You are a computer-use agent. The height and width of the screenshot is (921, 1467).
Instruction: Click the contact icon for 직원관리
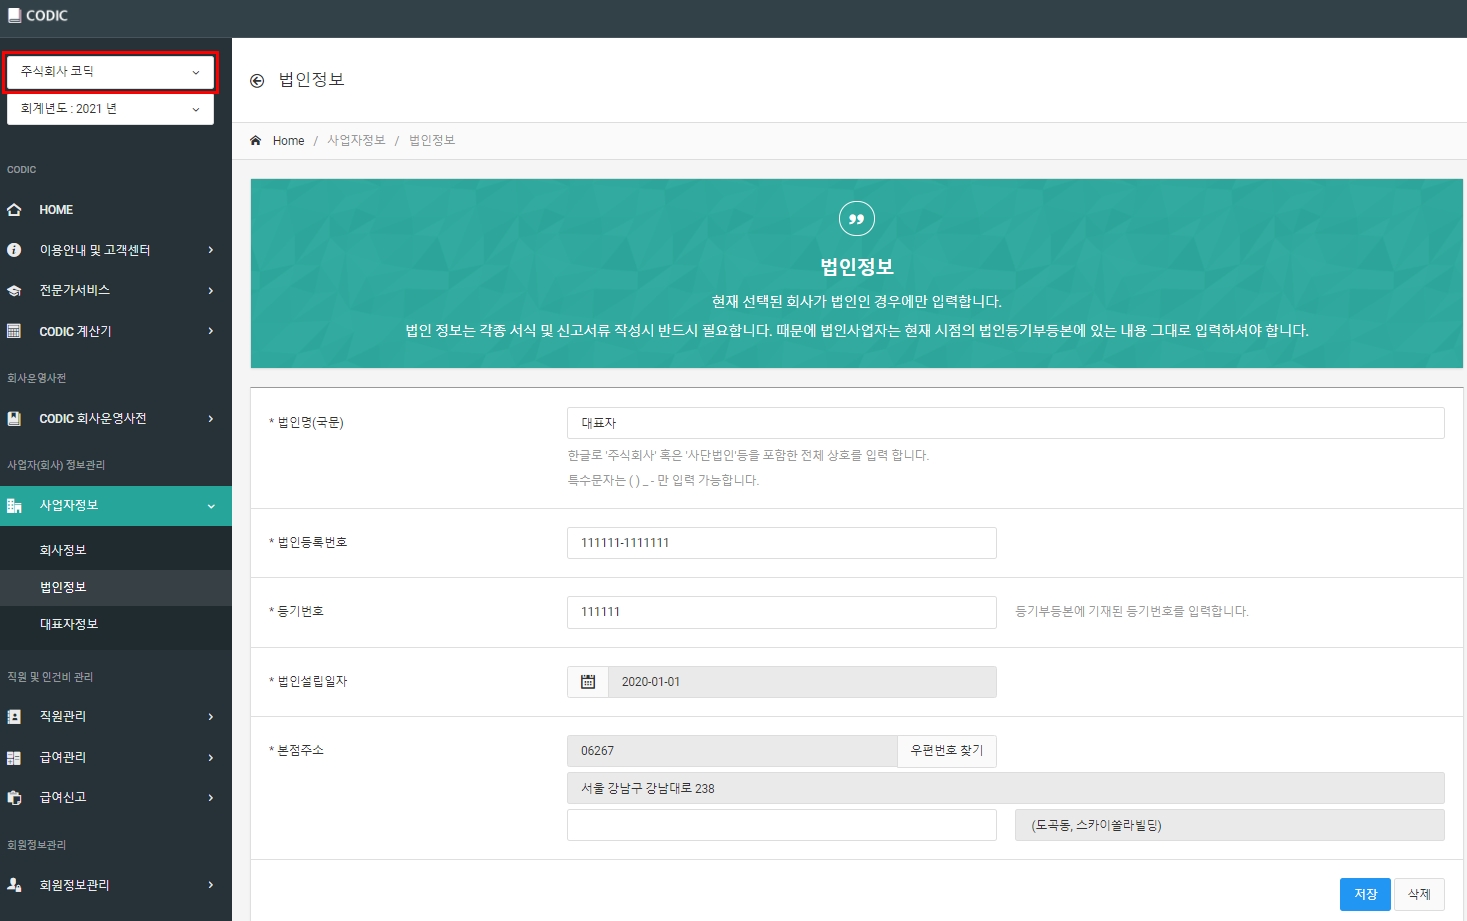[14, 717]
